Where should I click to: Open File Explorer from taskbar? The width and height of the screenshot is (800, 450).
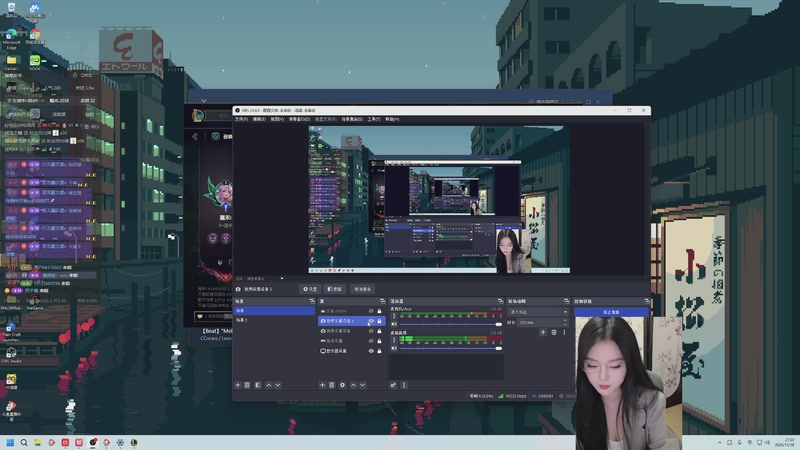coord(37,442)
